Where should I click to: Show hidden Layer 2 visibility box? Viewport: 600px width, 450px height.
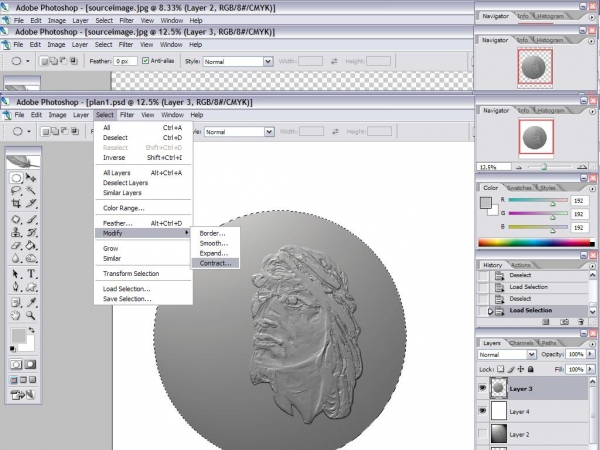[483, 434]
